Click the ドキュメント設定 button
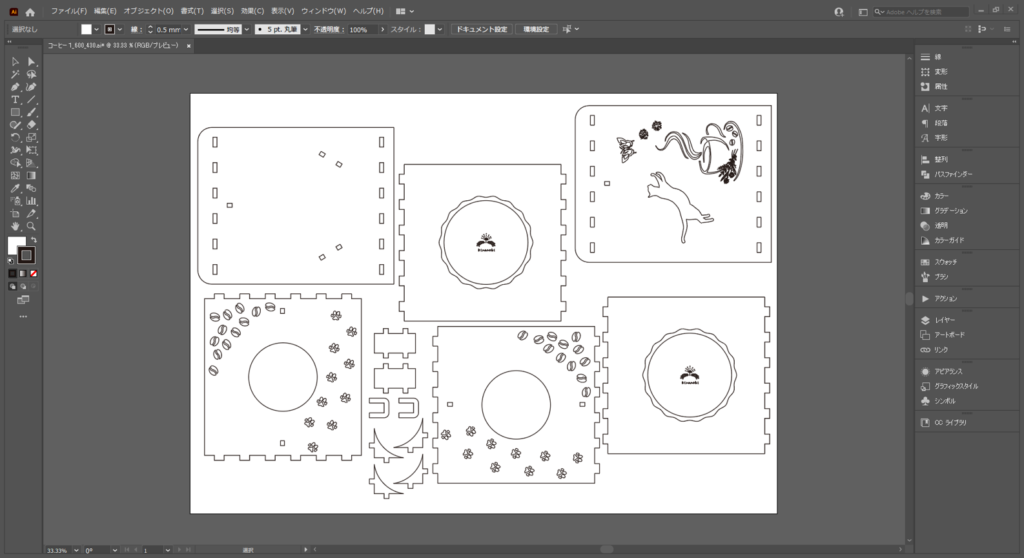The image size is (1024, 558). point(481,30)
